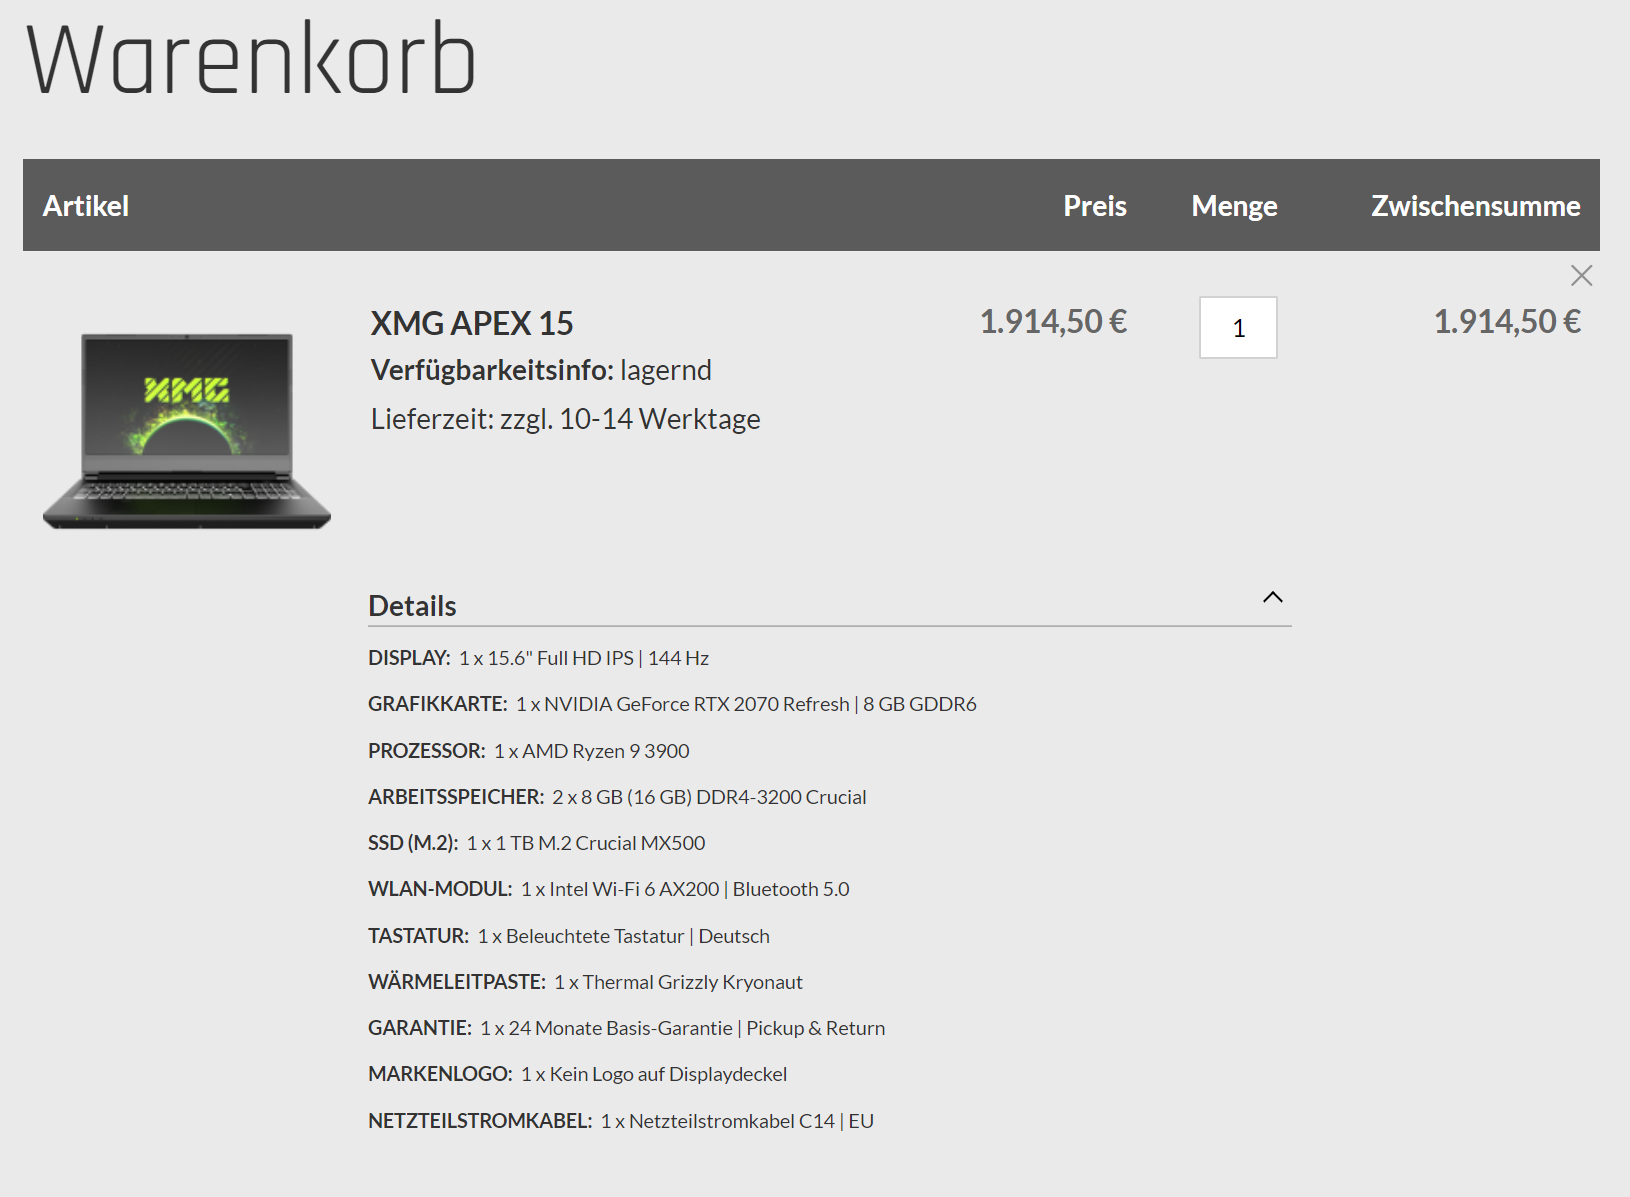Click the Warenkorb page heading
Screen dimensions: 1630x1197
(251, 59)
